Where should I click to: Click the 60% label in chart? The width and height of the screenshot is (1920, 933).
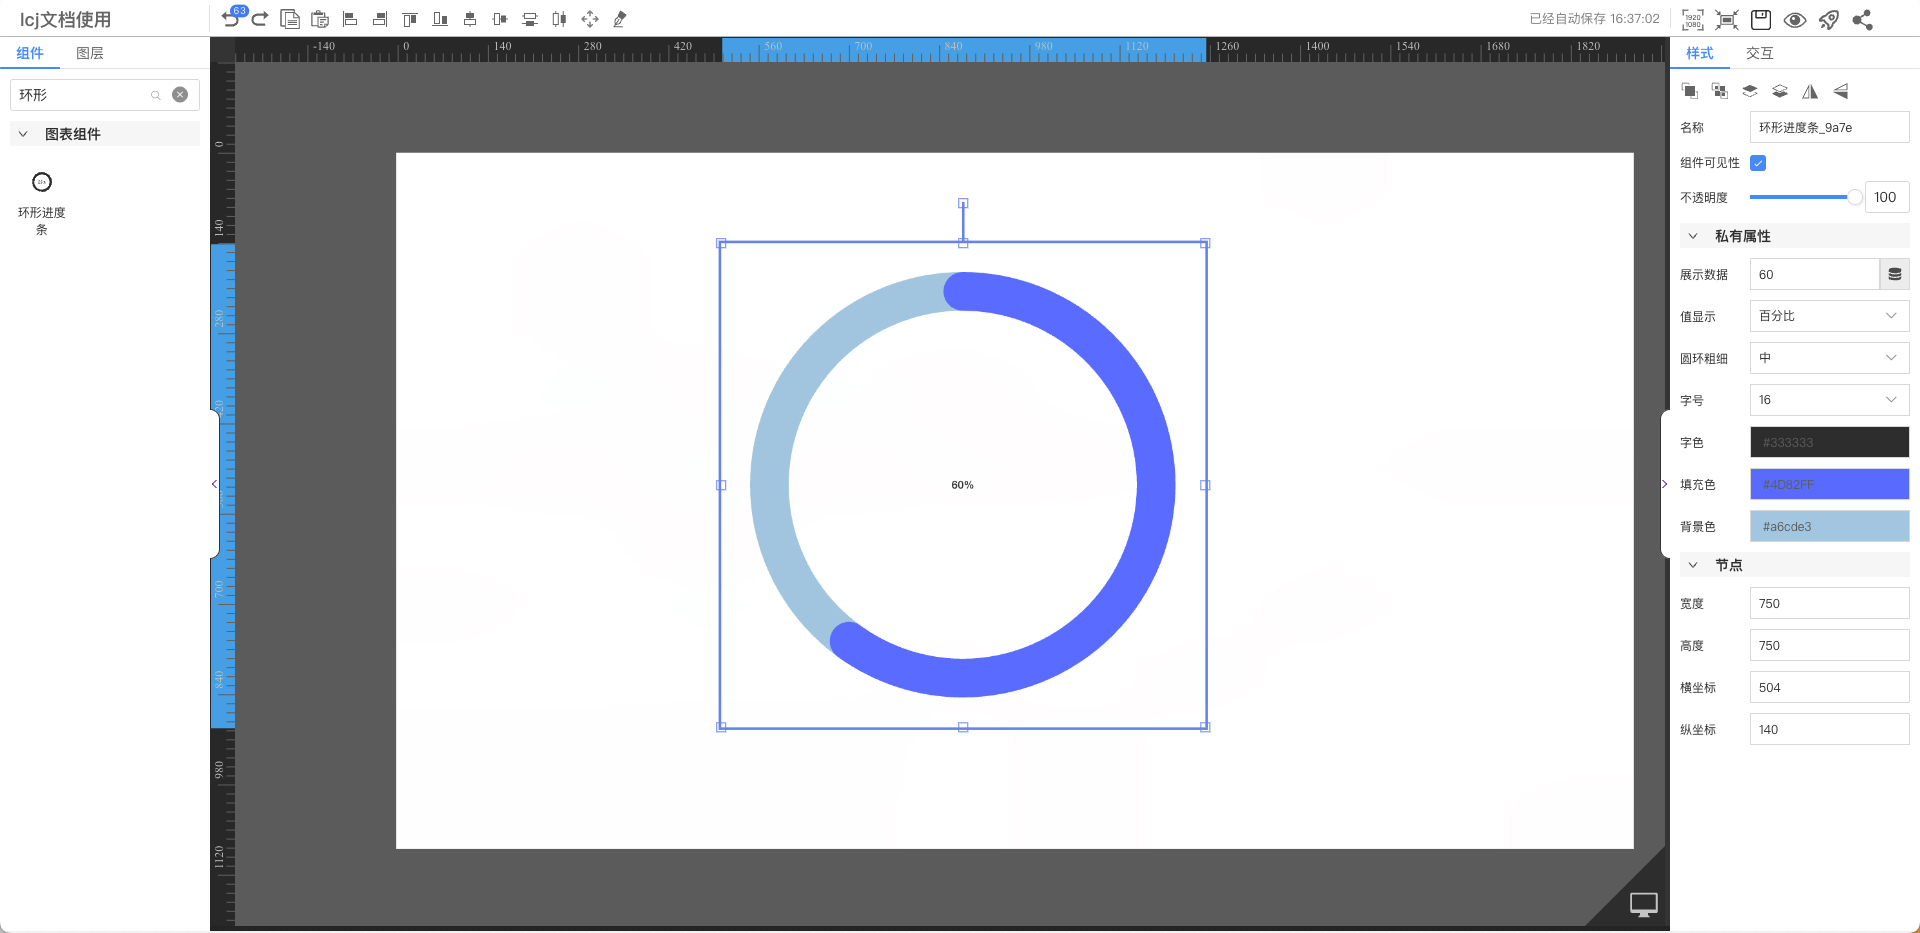coord(962,485)
